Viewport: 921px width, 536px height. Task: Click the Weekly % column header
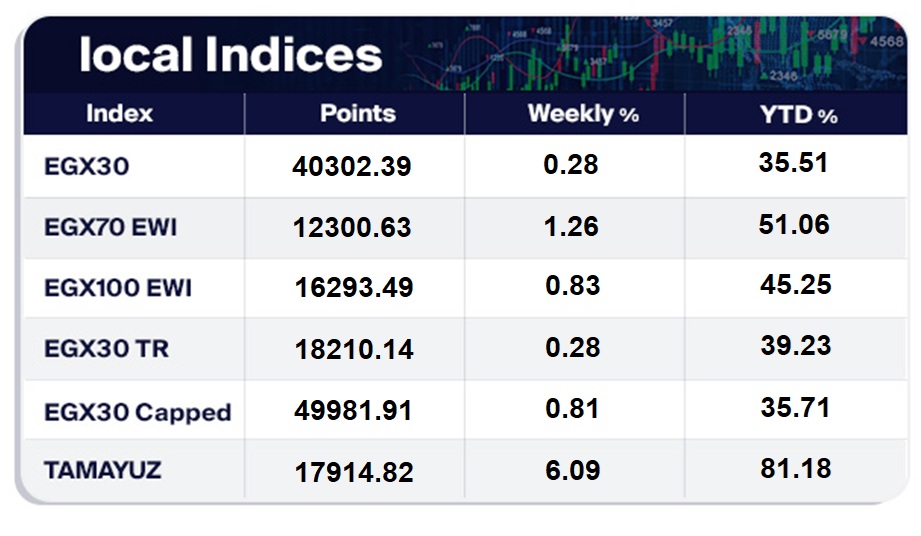point(582,114)
